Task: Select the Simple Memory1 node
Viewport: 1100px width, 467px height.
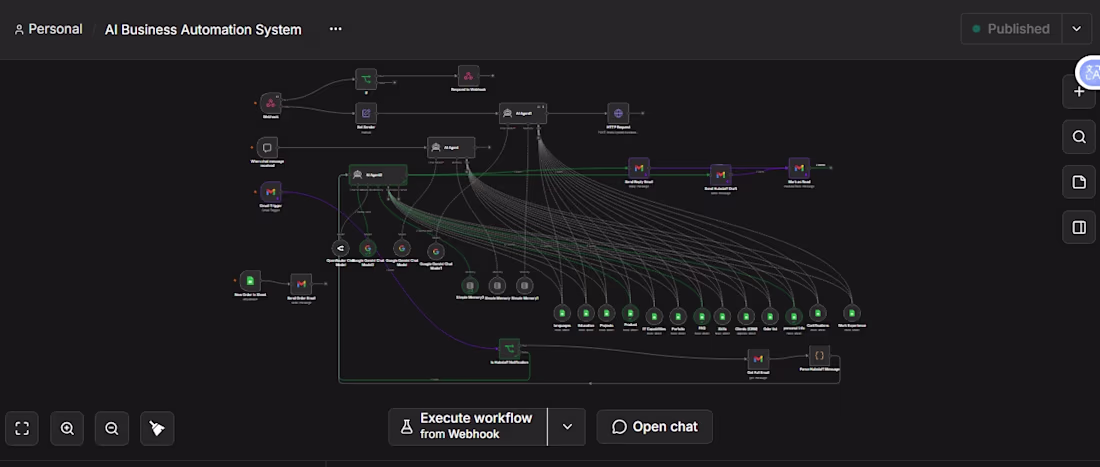Action: (x=524, y=285)
